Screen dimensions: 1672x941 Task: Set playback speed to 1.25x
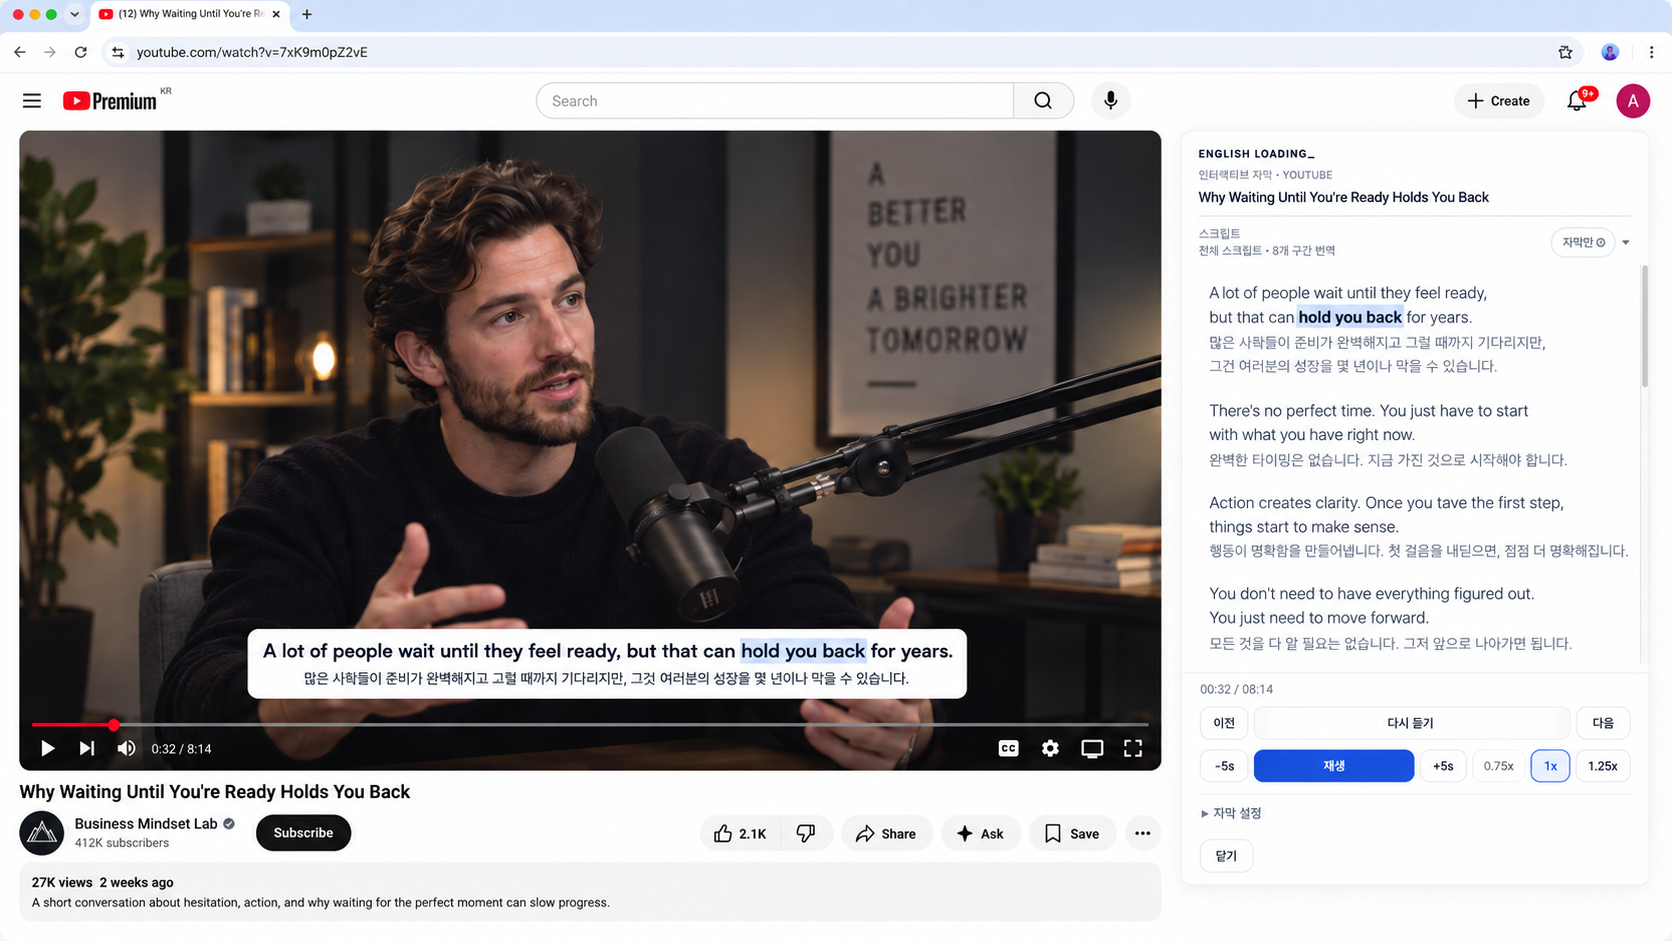coord(1603,766)
